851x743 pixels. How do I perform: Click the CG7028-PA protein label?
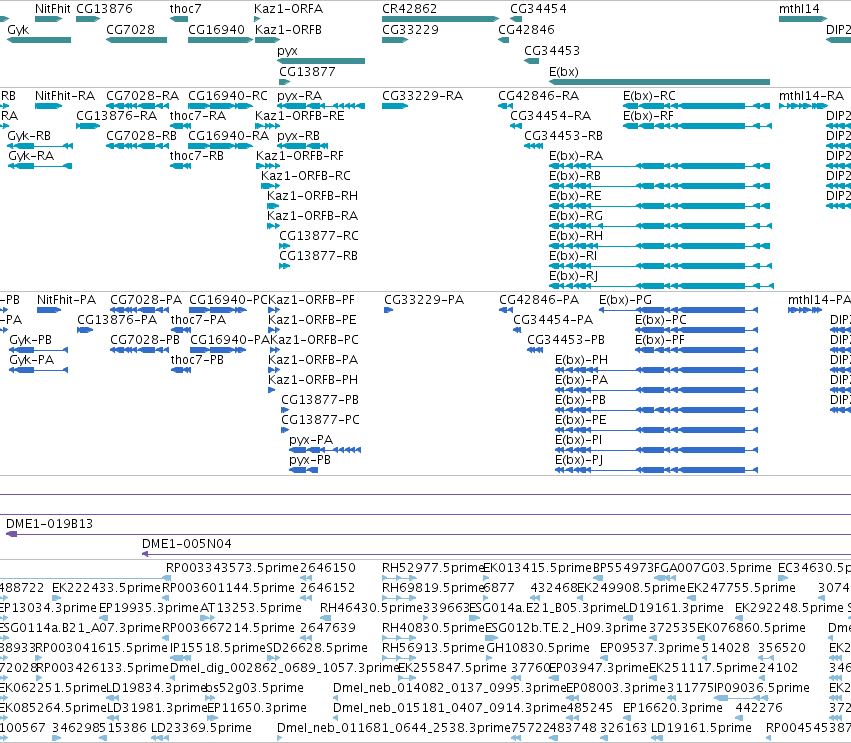click(x=146, y=300)
